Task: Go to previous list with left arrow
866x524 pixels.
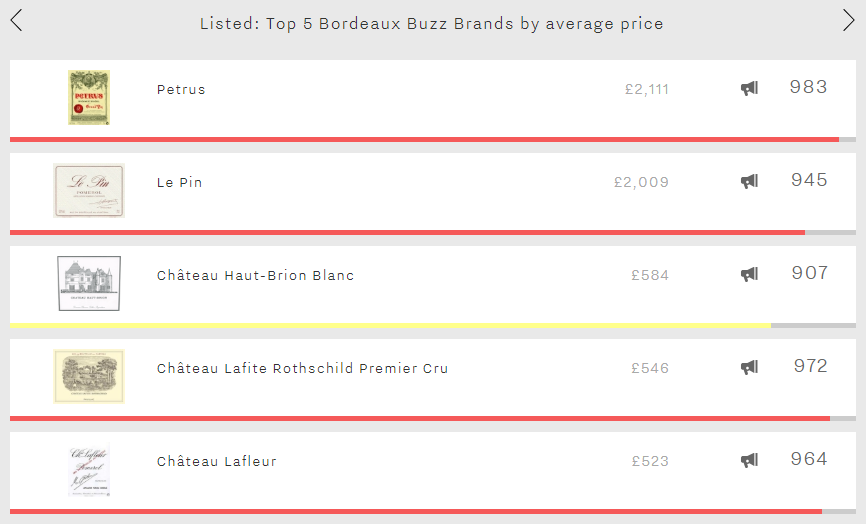Action: tap(16, 20)
